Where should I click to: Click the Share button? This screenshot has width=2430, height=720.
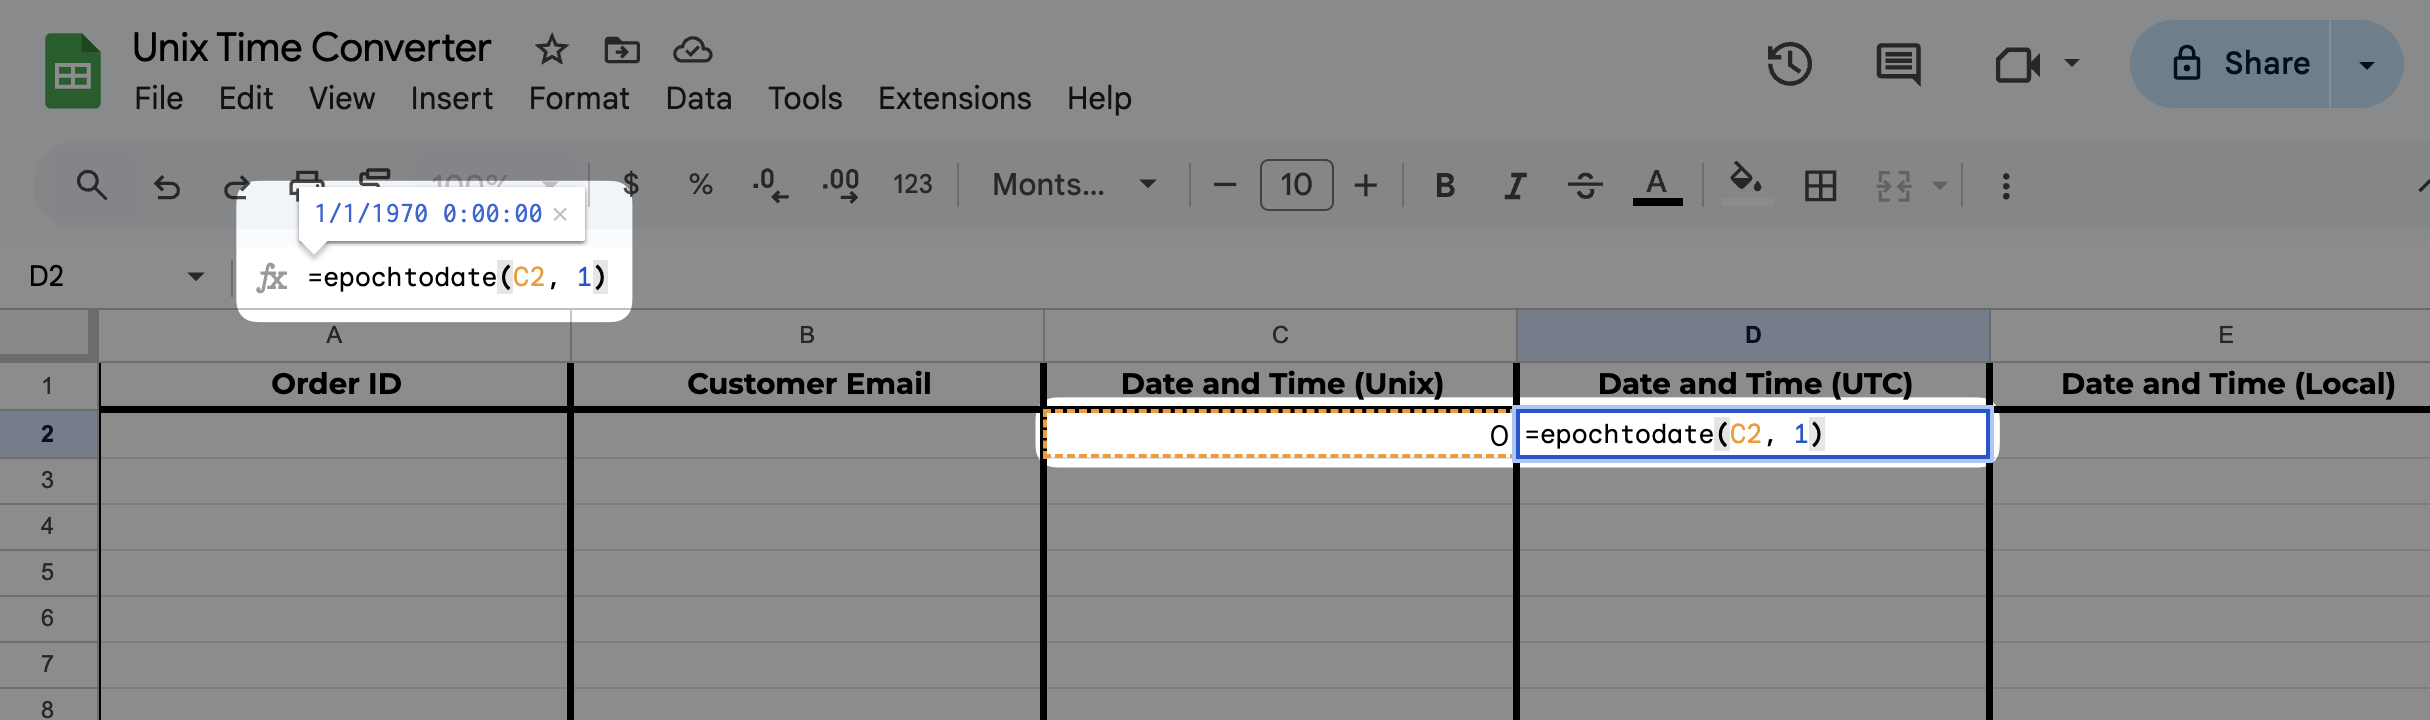tap(2240, 64)
